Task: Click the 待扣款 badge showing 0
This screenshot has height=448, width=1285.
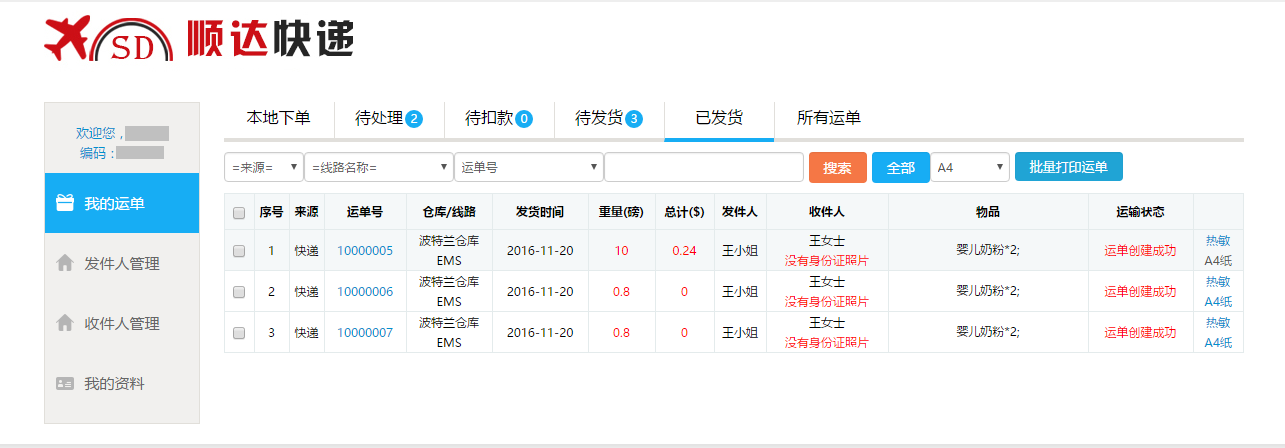Action: click(x=523, y=119)
